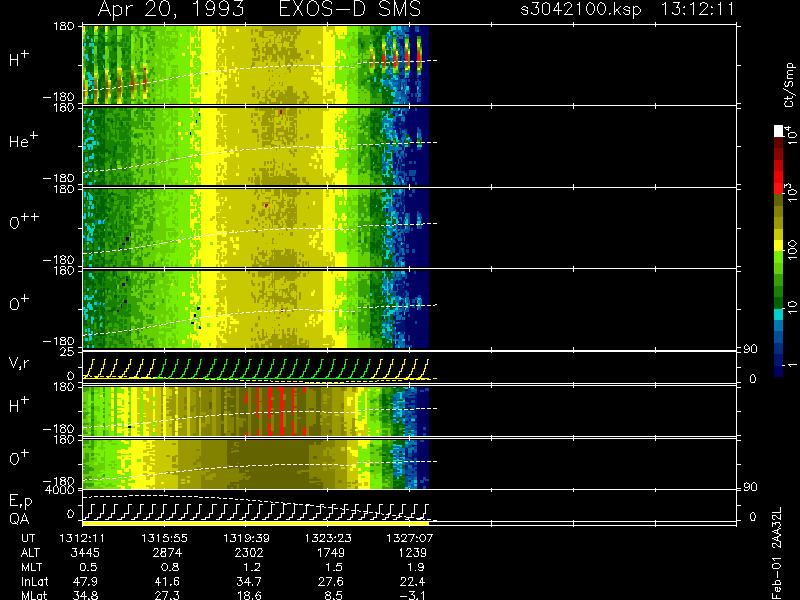Click the 'InLat' row label
The width and height of the screenshot is (800, 600).
[34, 582]
